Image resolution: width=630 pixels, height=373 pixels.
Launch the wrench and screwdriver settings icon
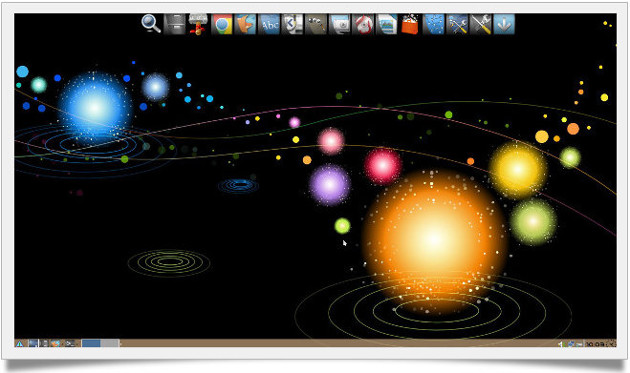pos(481,24)
